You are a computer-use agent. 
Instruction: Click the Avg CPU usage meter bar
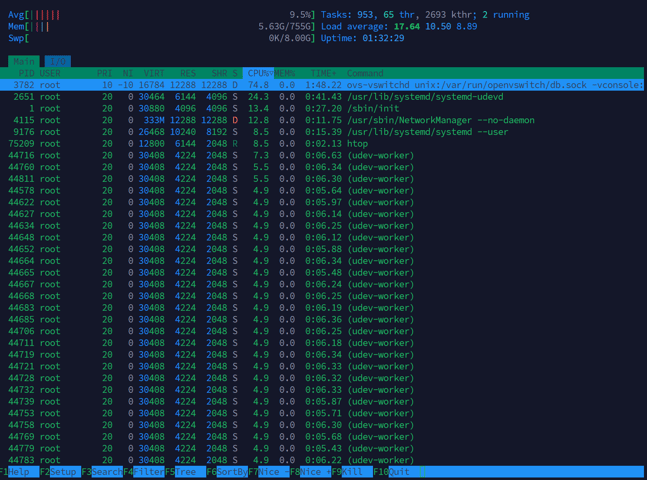pyautogui.click(x=161, y=15)
